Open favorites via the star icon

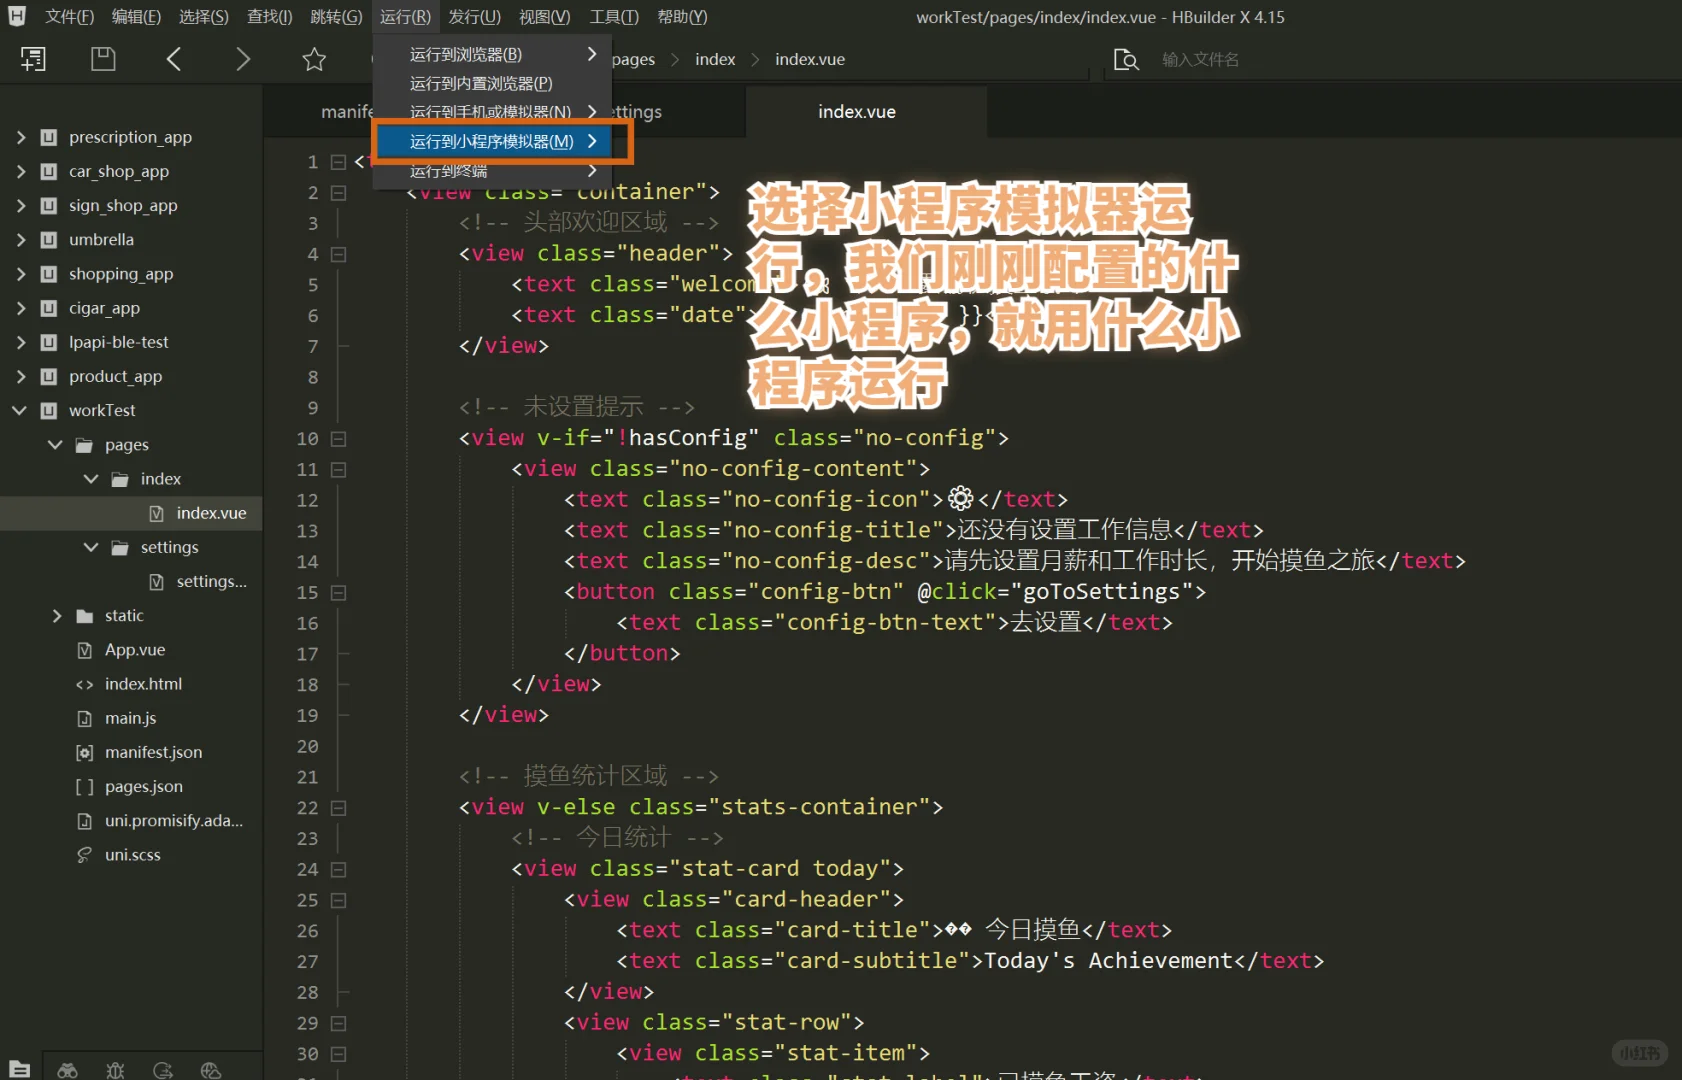pos(314,58)
